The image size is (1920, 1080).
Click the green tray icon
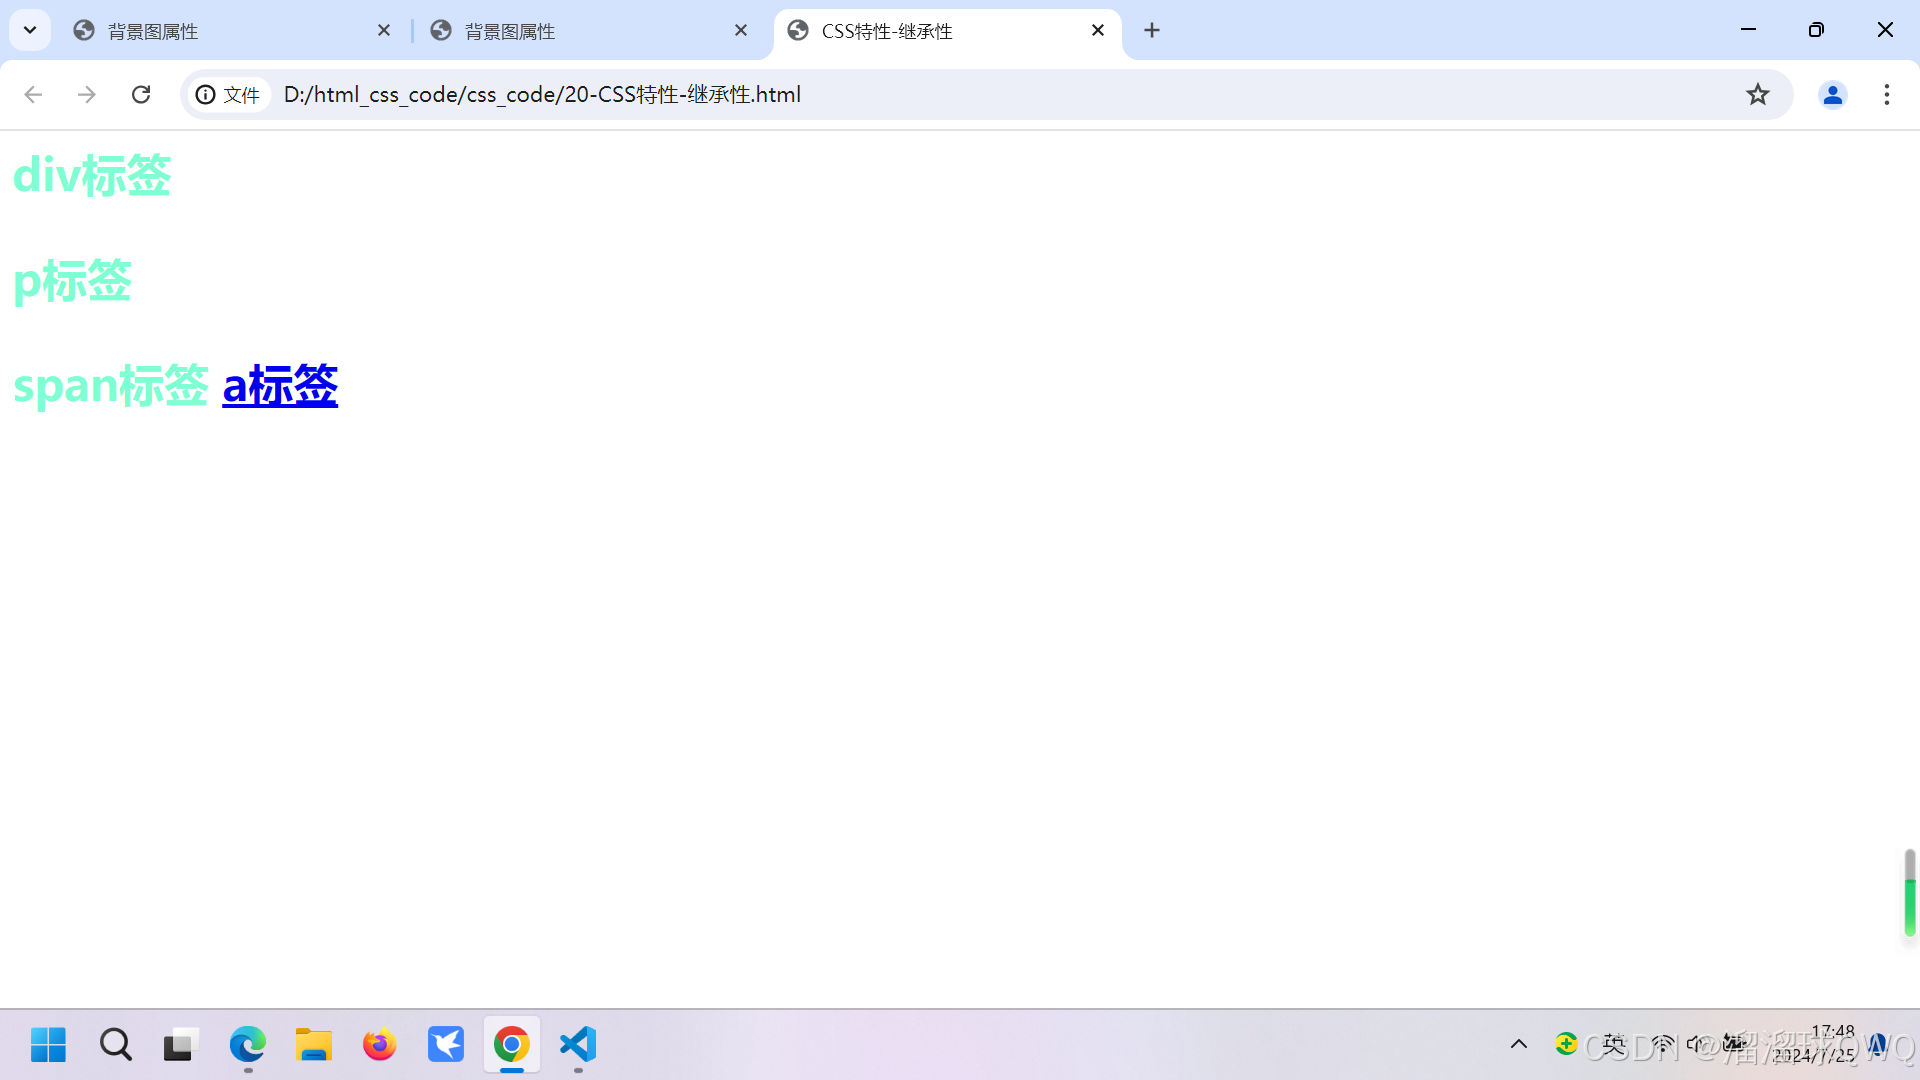point(1566,1045)
